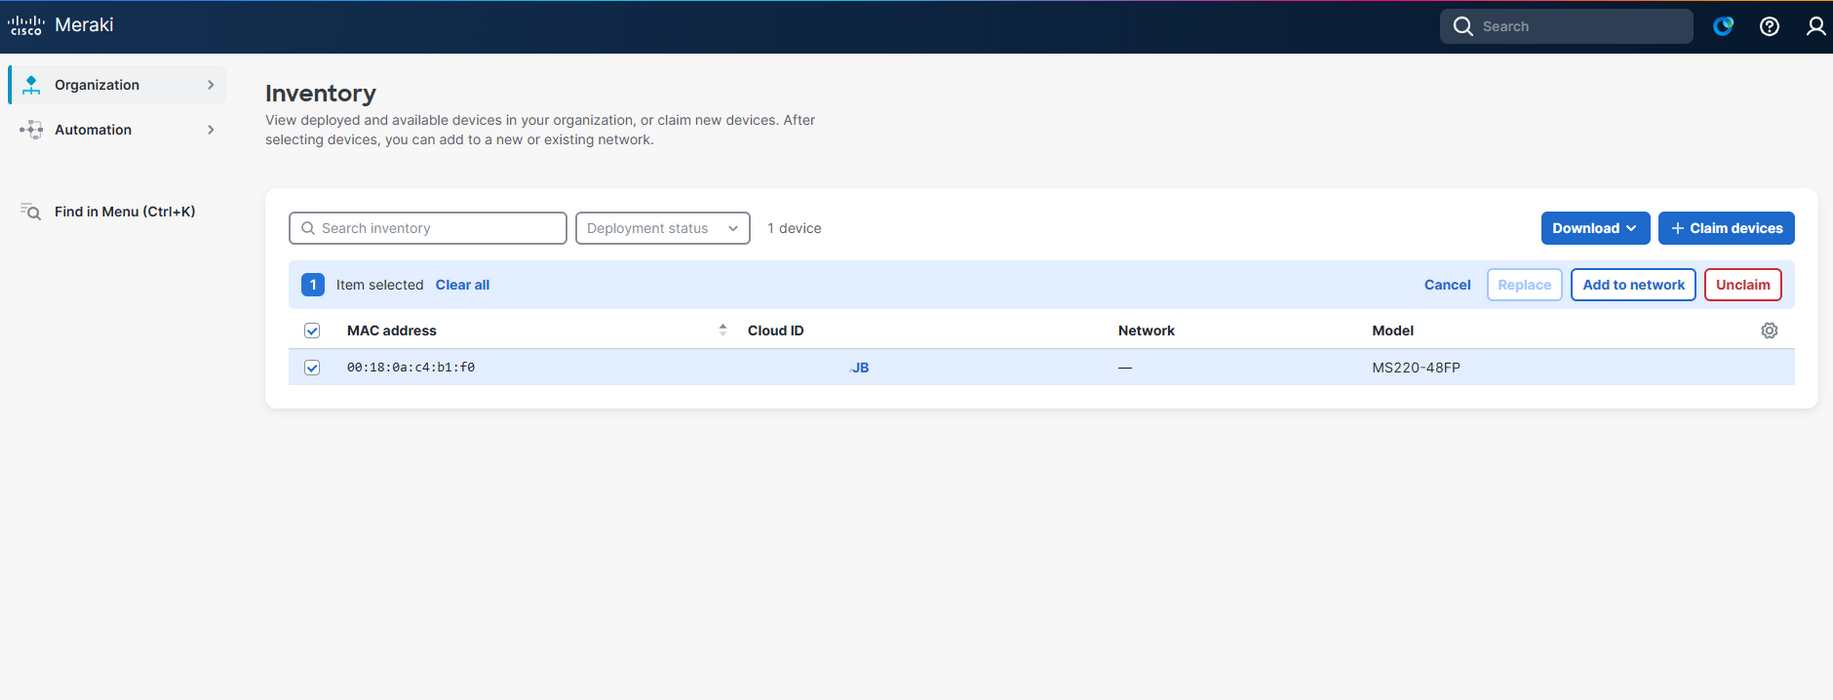1833x700 pixels.
Task: Uncheck the select-all header checkbox
Action: (x=312, y=331)
